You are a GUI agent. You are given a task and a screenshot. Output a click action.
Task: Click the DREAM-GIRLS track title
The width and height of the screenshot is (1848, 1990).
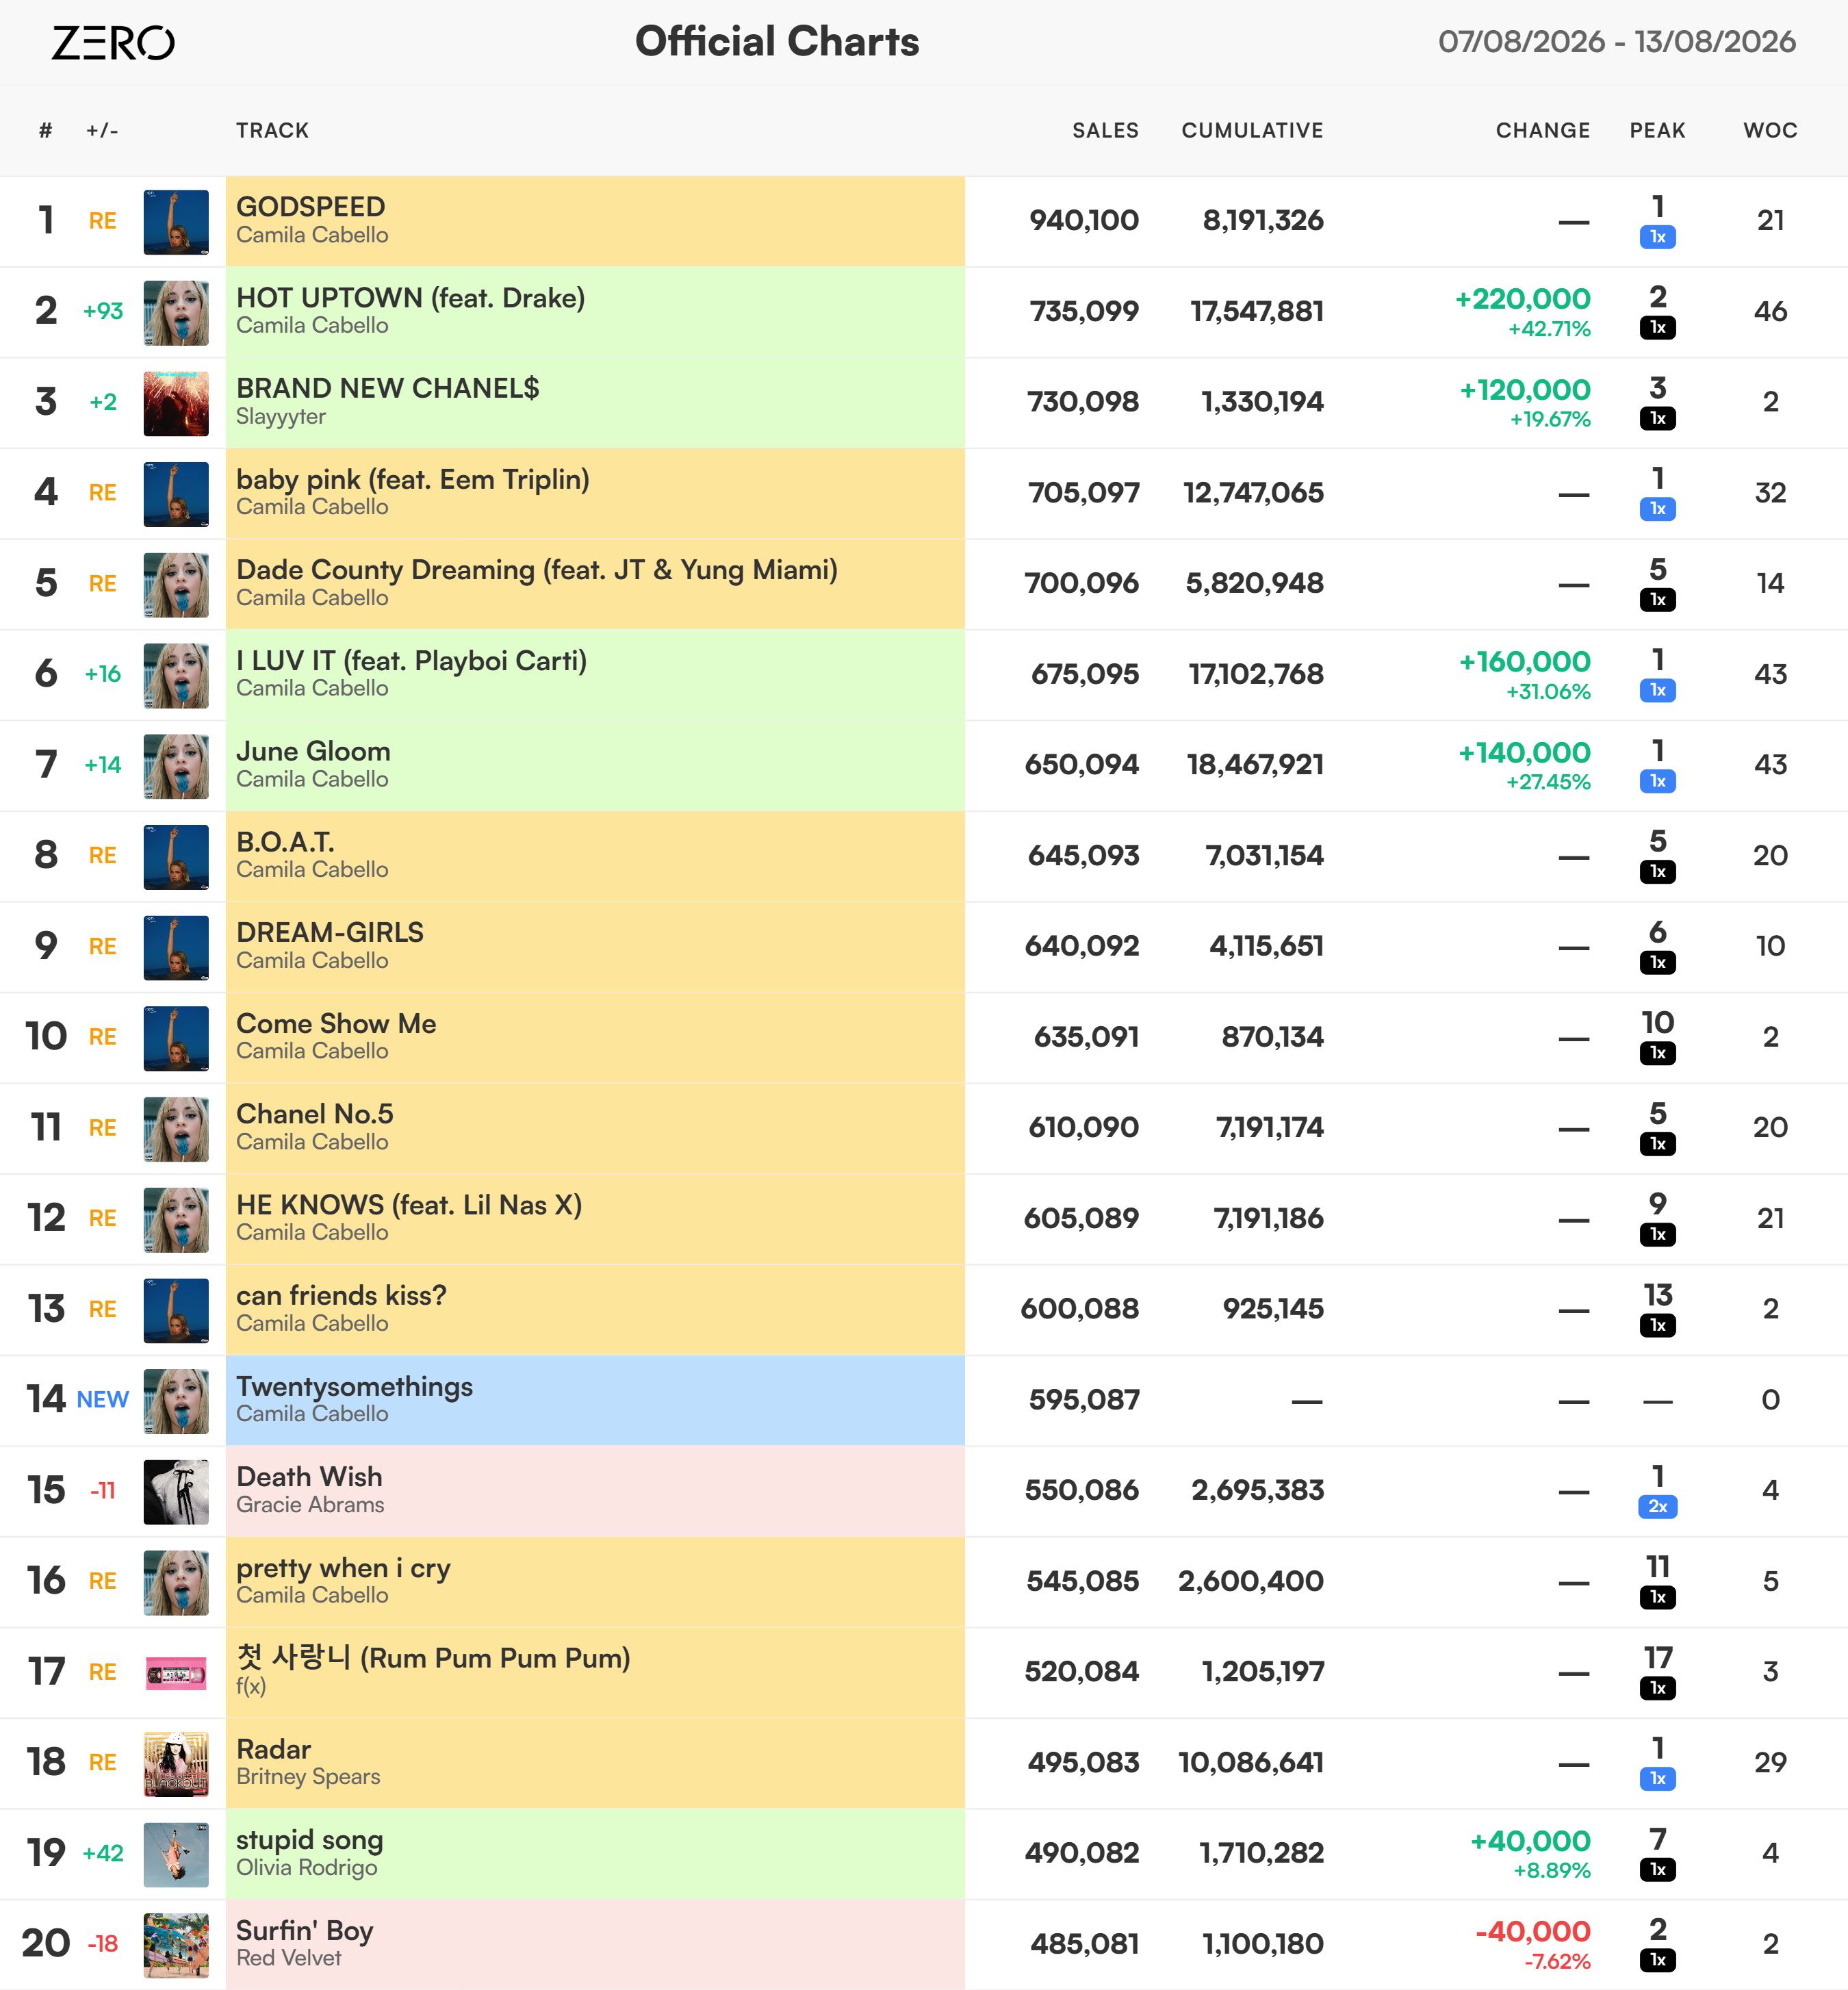coord(330,933)
